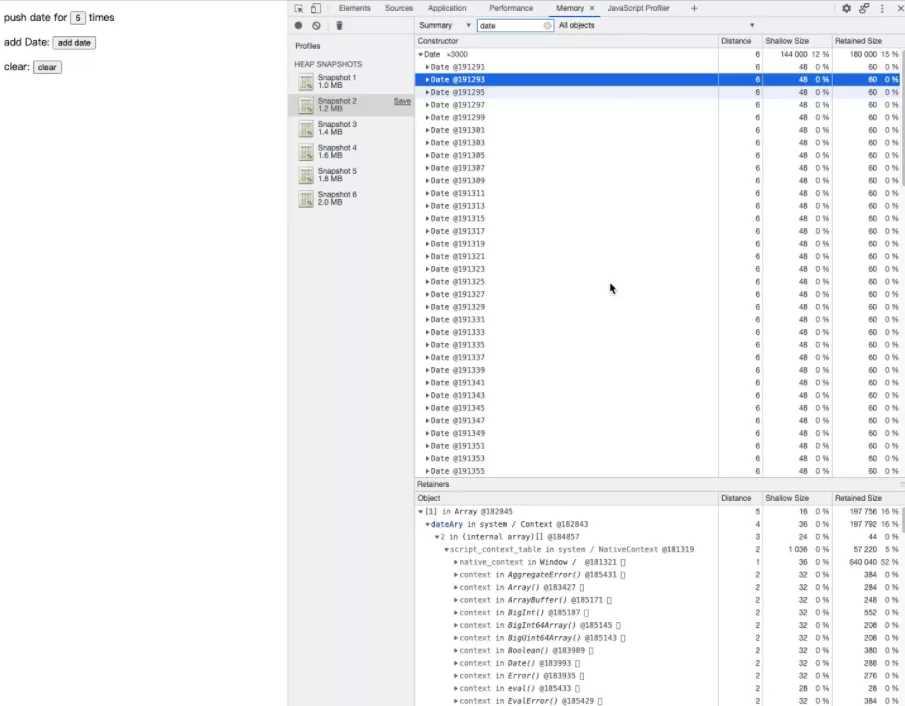Switch to the Elements tab
This screenshot has height=706, width=905.
click(x=354, y=8)
